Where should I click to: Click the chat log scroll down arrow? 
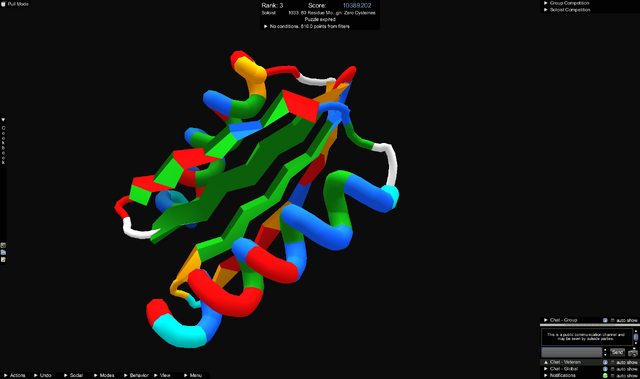pyautogui.click(x=636, y=344)
